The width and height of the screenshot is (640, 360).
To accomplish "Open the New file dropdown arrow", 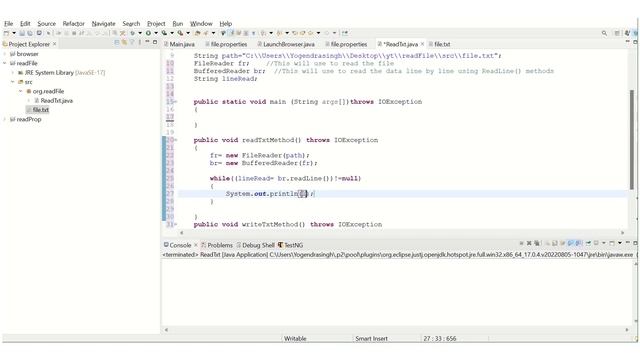I will pyautogui.click(x=14, y=33).
